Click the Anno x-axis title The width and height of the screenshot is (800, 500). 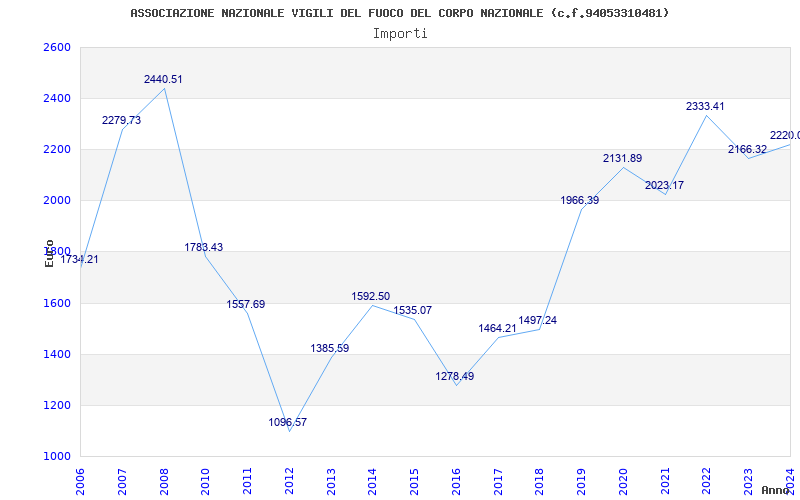pyautogui.click(x=776, y=490)
